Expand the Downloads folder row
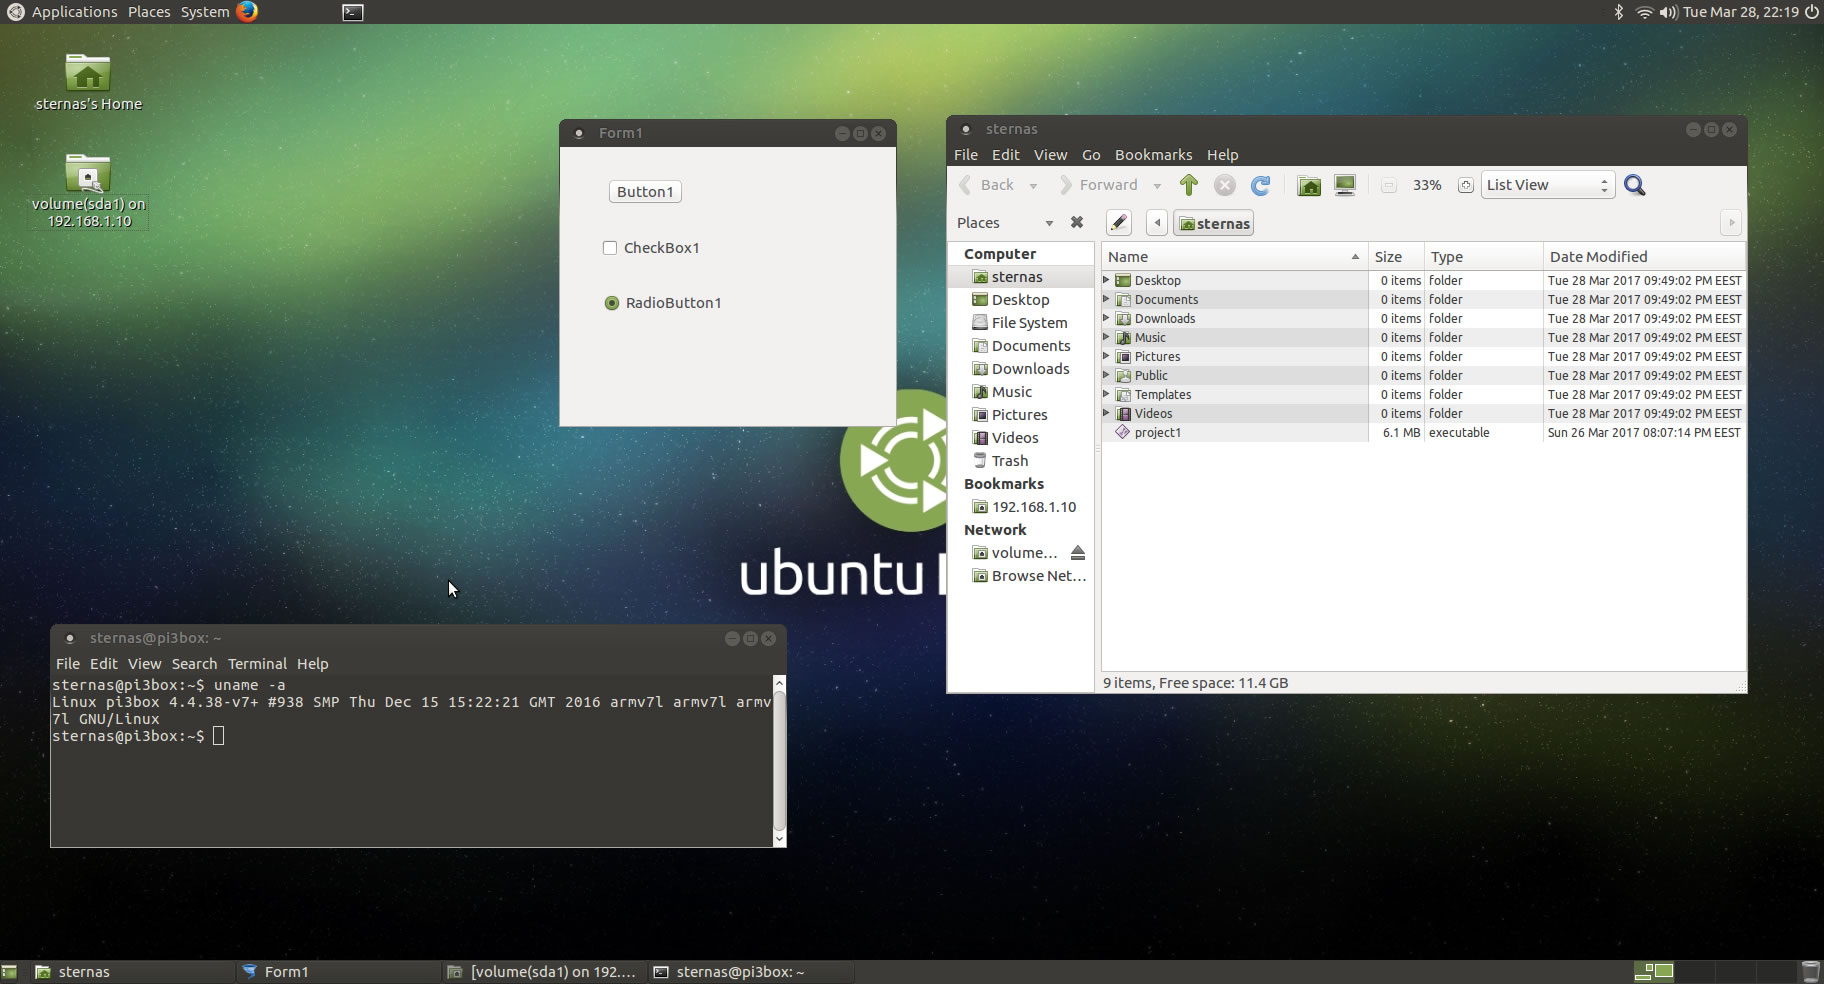1824x984 pixels. (x=1106, y=318)
